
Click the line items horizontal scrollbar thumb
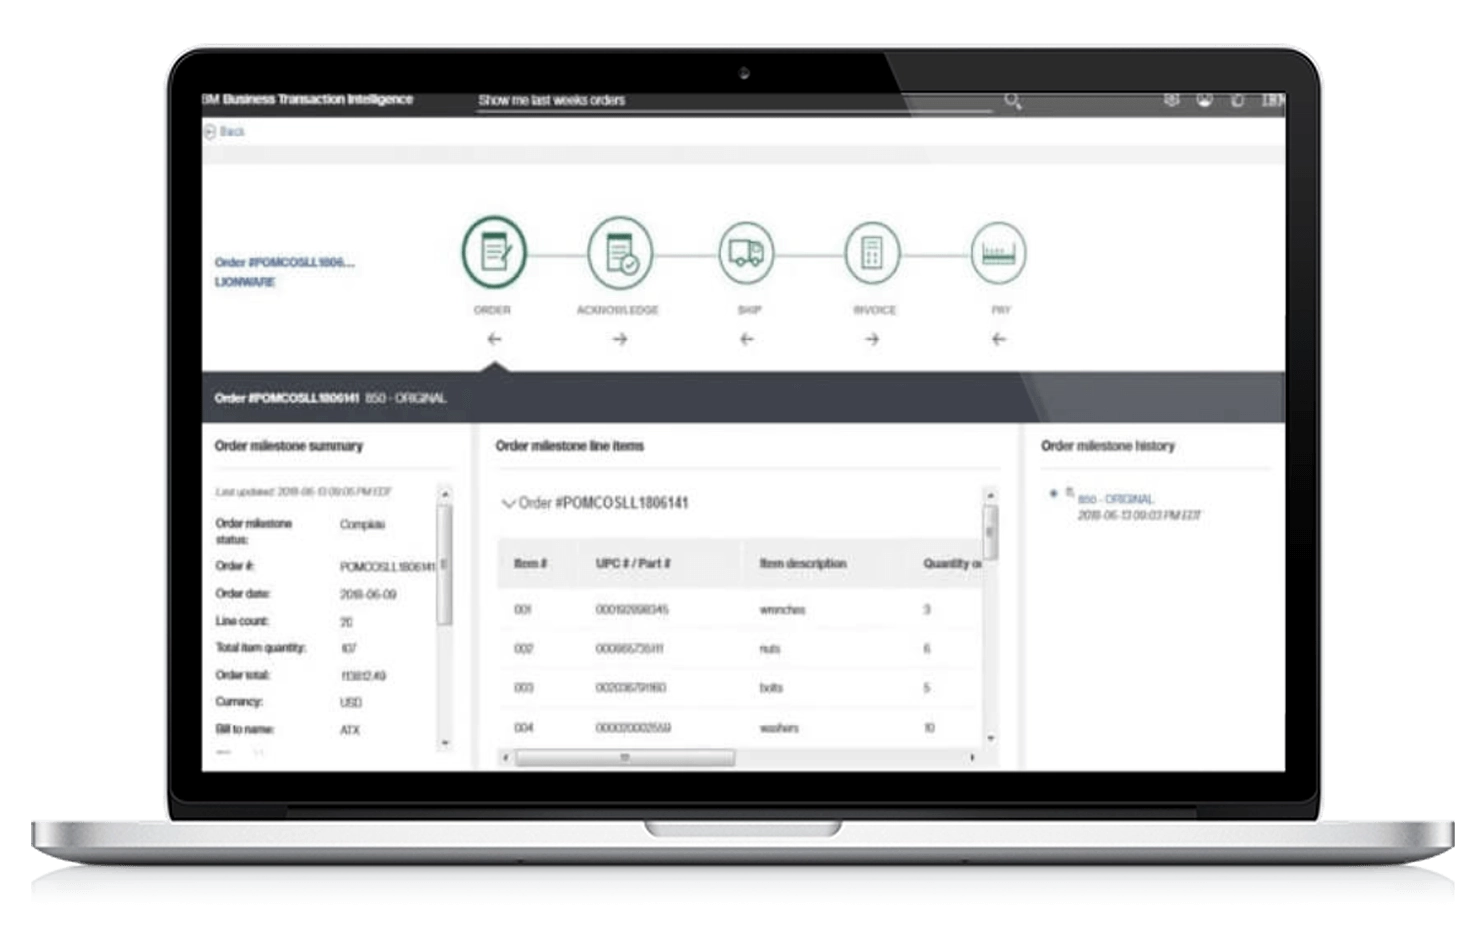(625, 758)
